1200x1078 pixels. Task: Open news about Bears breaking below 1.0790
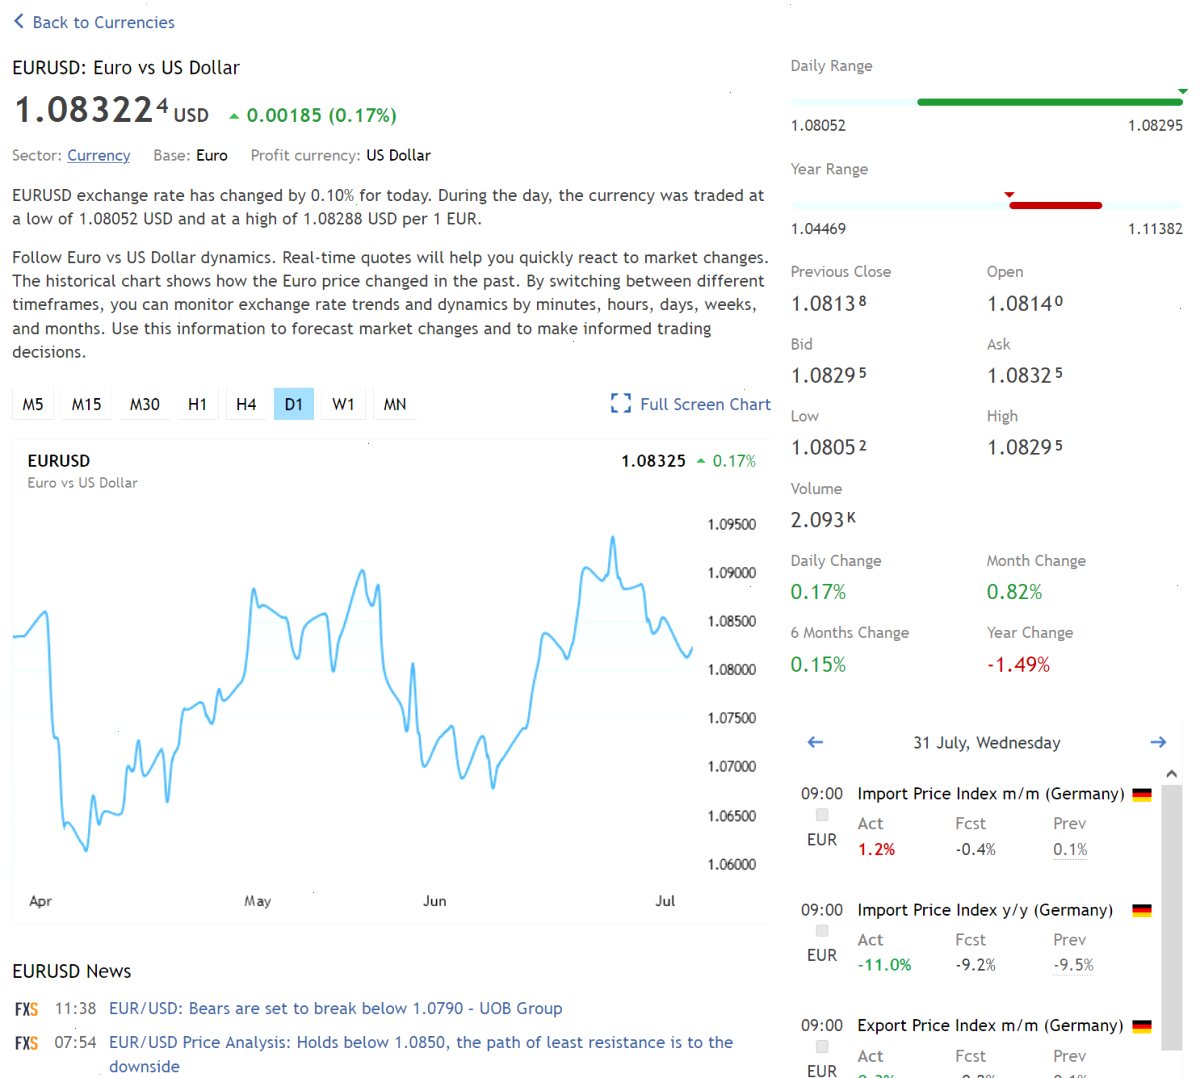pos(335,1008)
